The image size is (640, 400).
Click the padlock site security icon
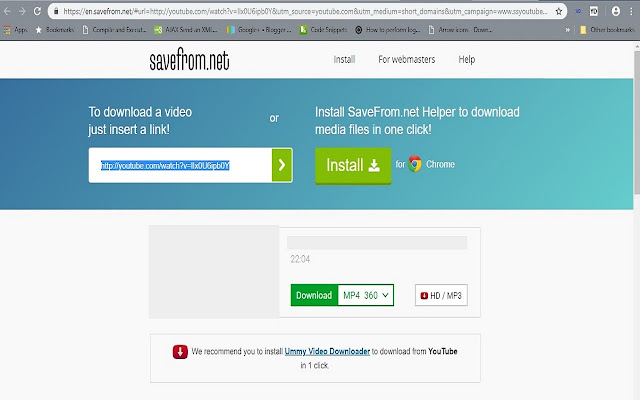pos(56,11)
